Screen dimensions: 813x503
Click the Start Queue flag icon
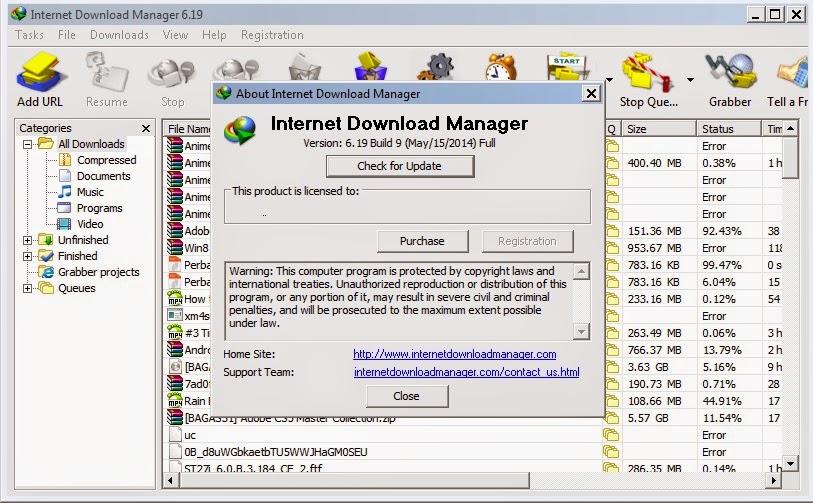click(568, 66)
